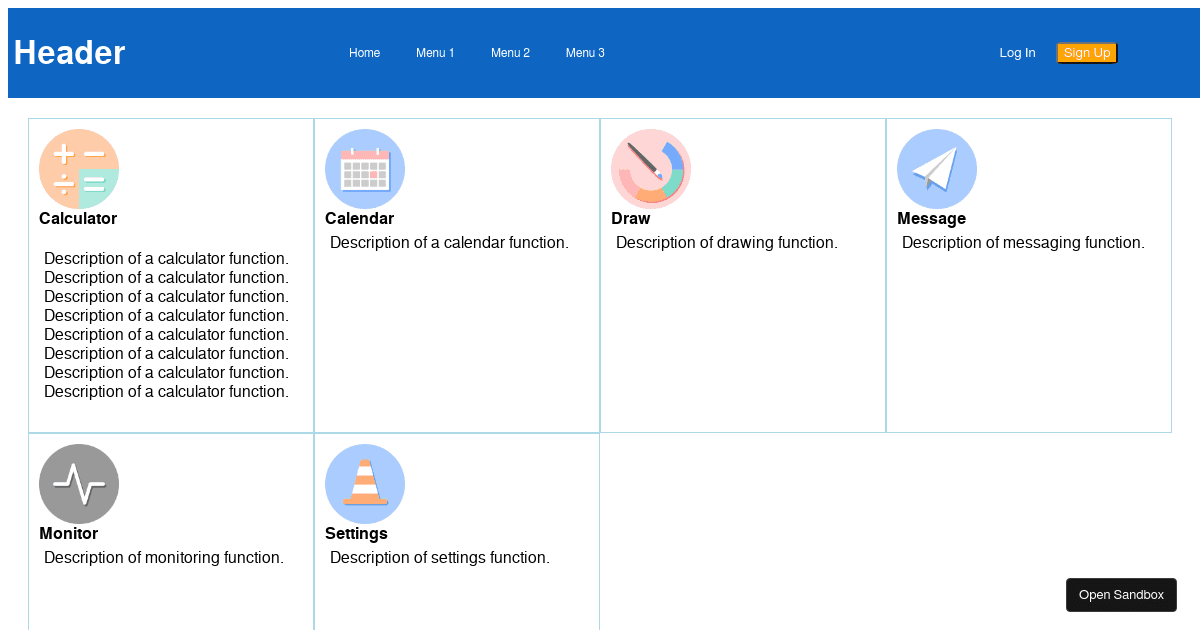Click the Calculator icon

click(x=79, y=169)
